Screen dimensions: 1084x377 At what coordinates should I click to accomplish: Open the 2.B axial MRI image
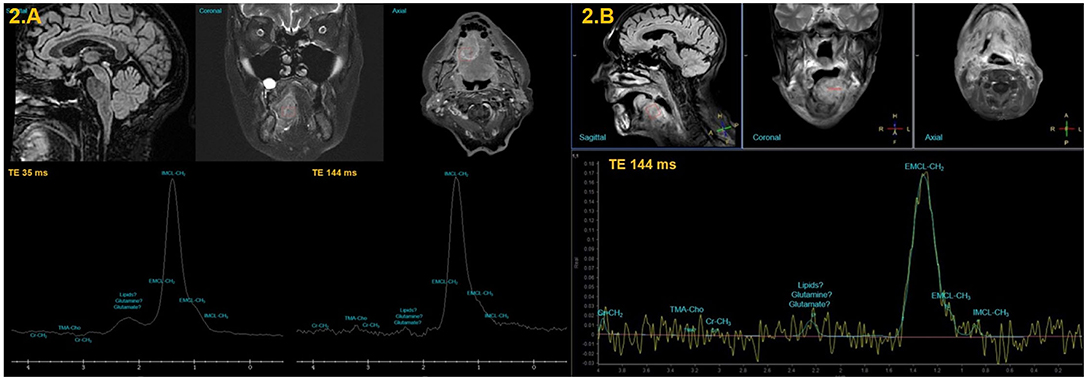click(x=998, y=74)
